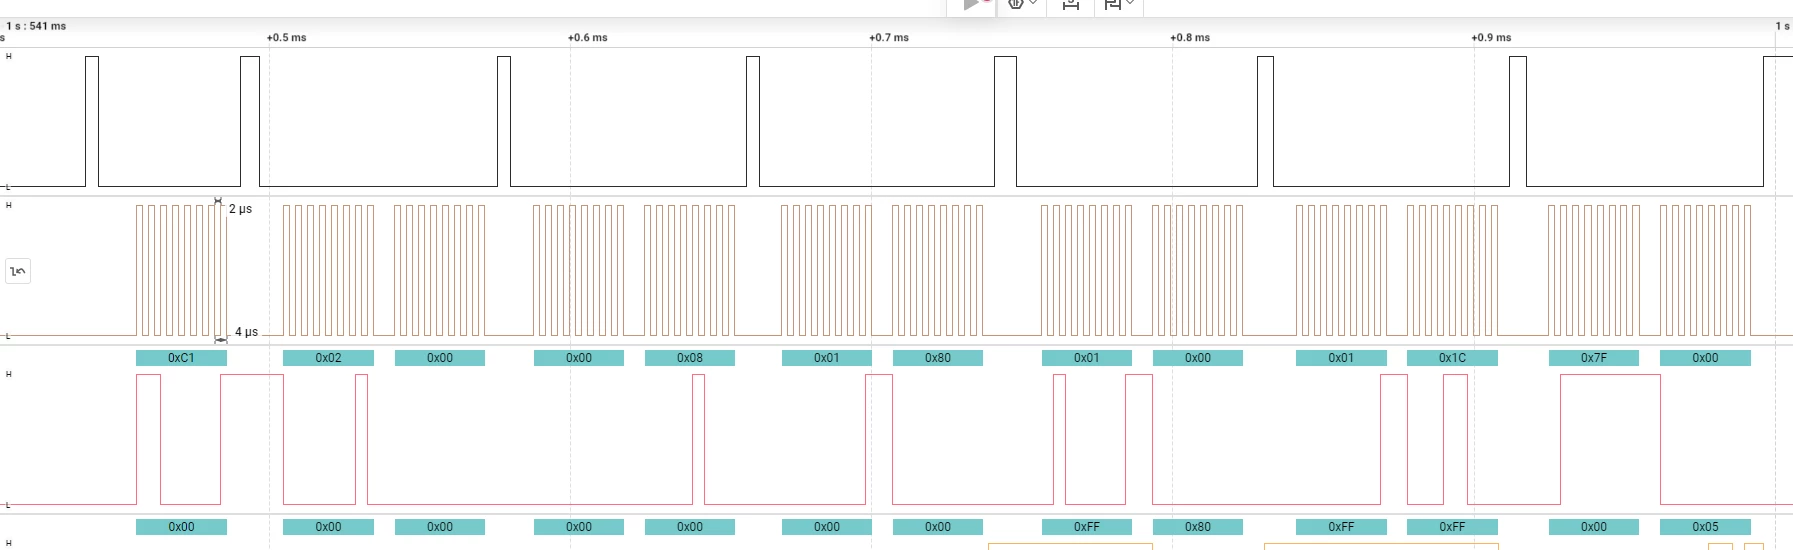Select the 0x05 decoded frame
The width and height of the screenshot is (1793, 550).
point(1705,527)
